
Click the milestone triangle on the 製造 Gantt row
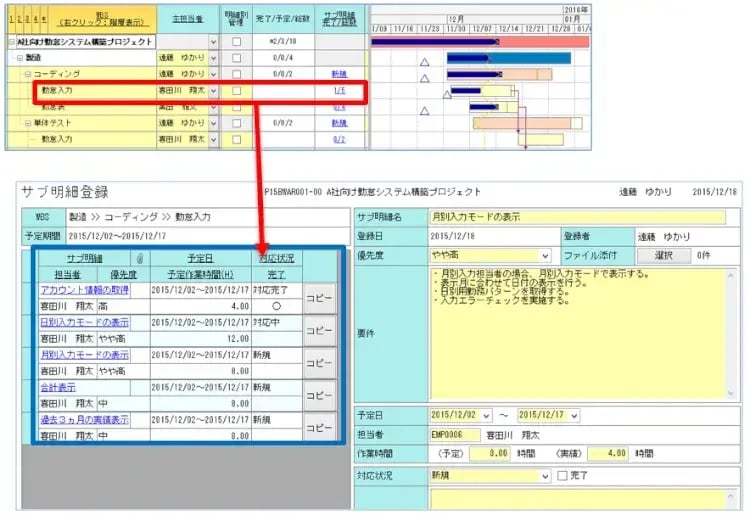click(425, 61)
